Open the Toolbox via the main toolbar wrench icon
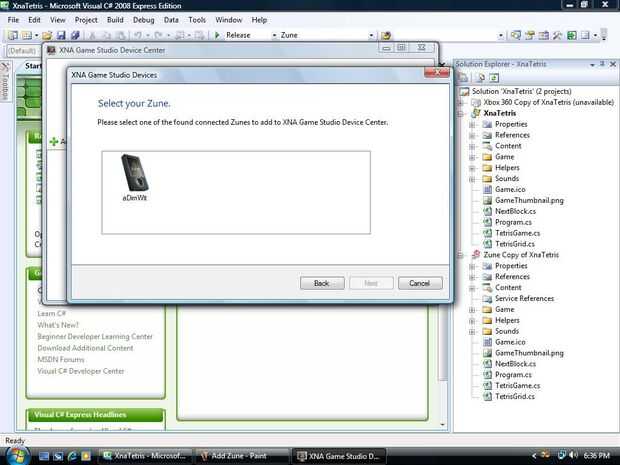 pos(558,35)
